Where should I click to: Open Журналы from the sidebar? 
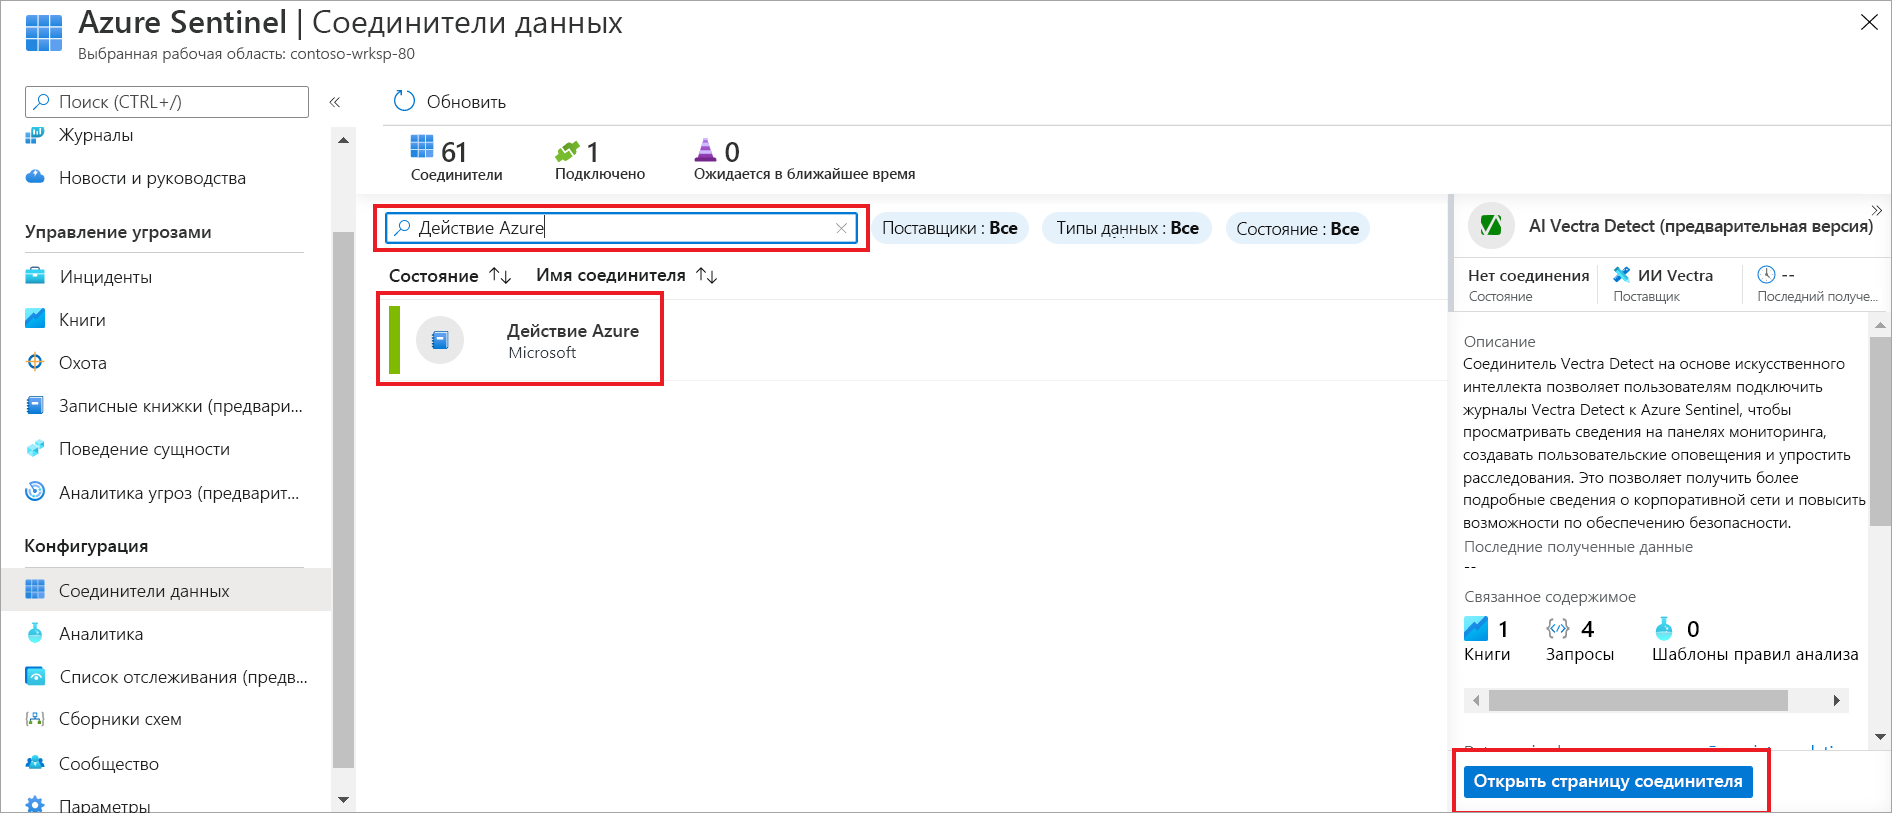[x=96, y=135]
